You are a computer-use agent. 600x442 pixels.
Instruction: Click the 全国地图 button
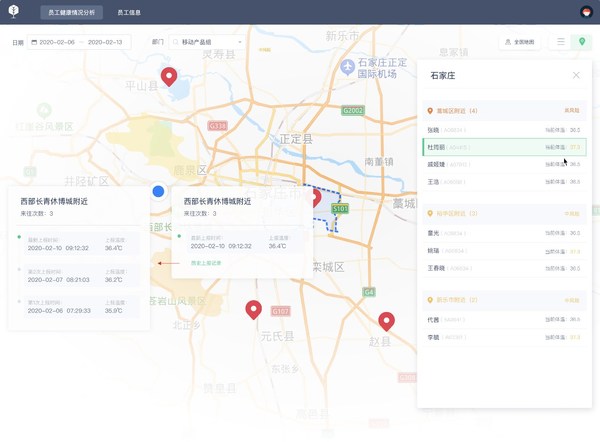(519, 42)
